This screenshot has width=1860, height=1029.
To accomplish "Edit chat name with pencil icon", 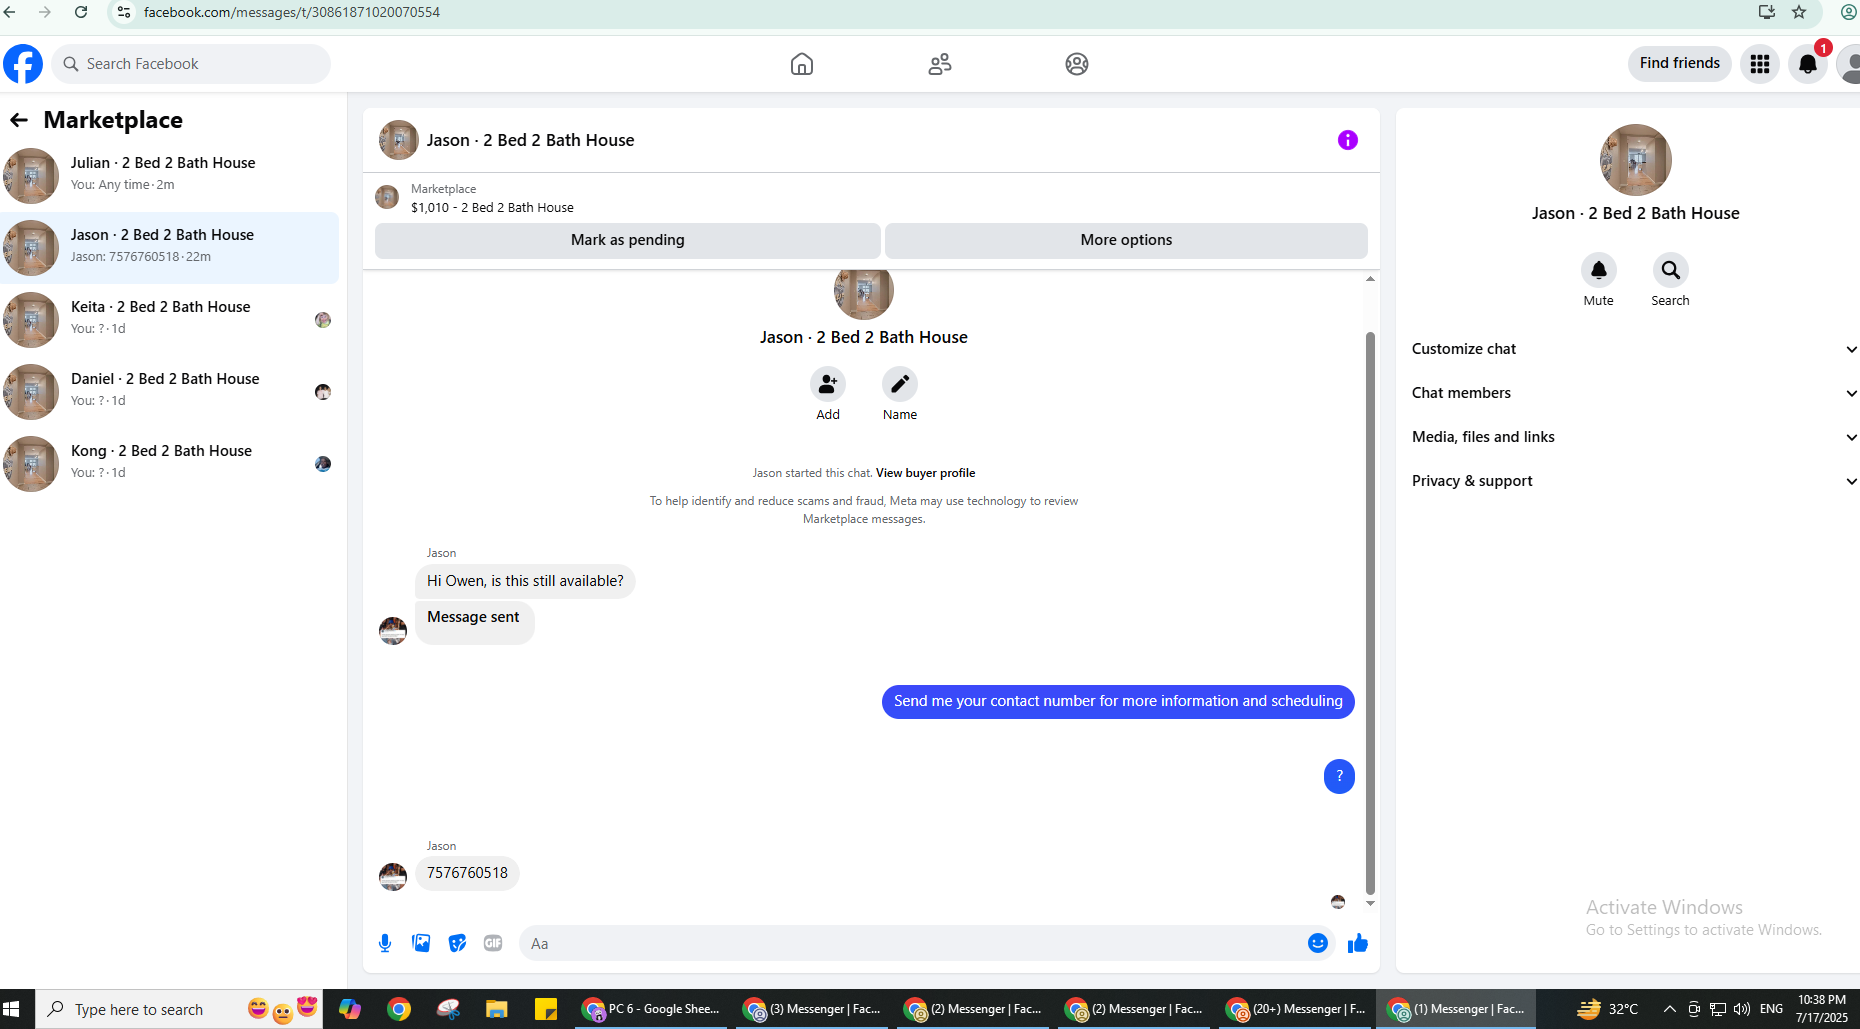I will point(900,384).
